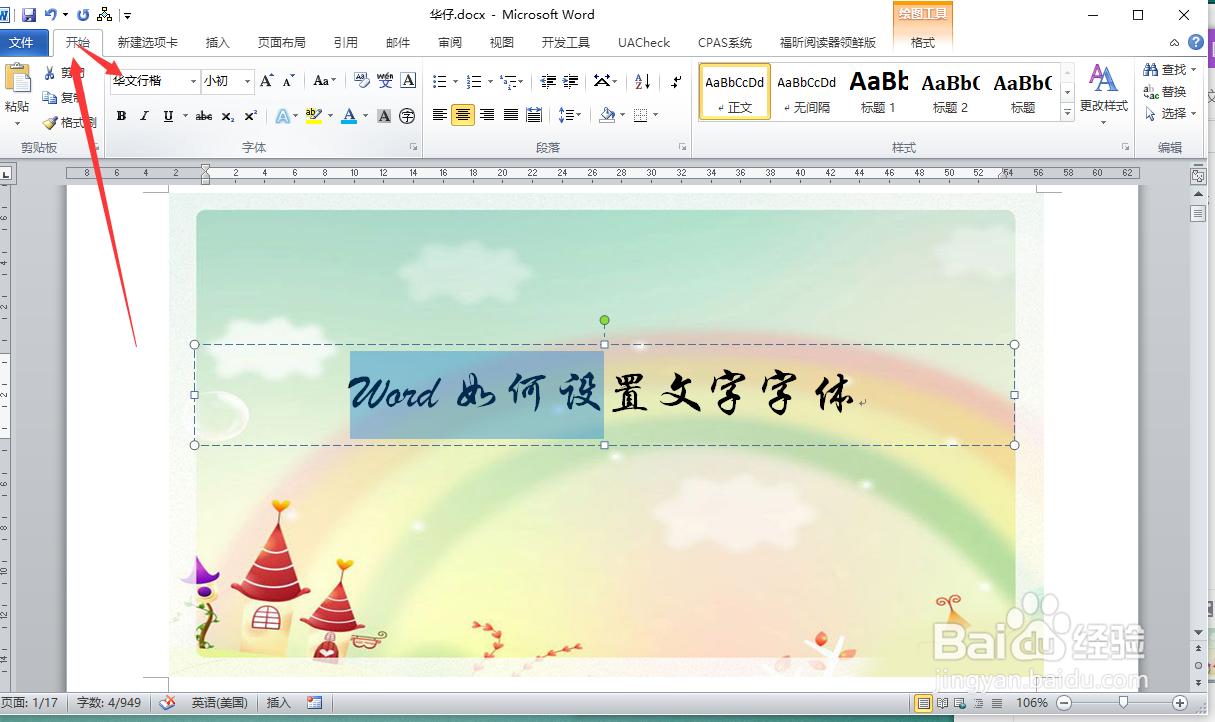Apply italic formatting
The width and height of the screenshot is (1215, 722).
[145, 116]
